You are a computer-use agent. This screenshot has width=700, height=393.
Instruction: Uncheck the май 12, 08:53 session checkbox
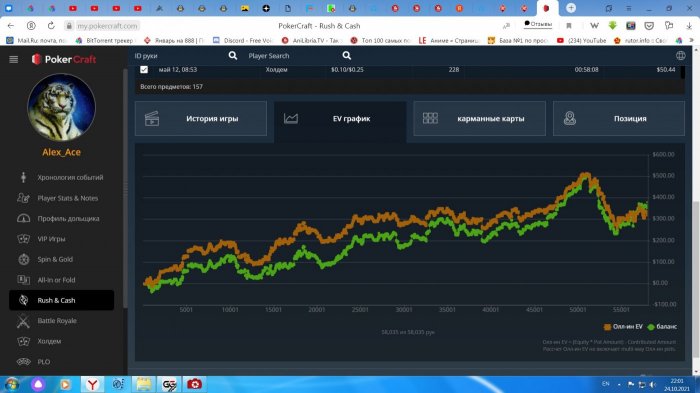[x=144, y=69]
